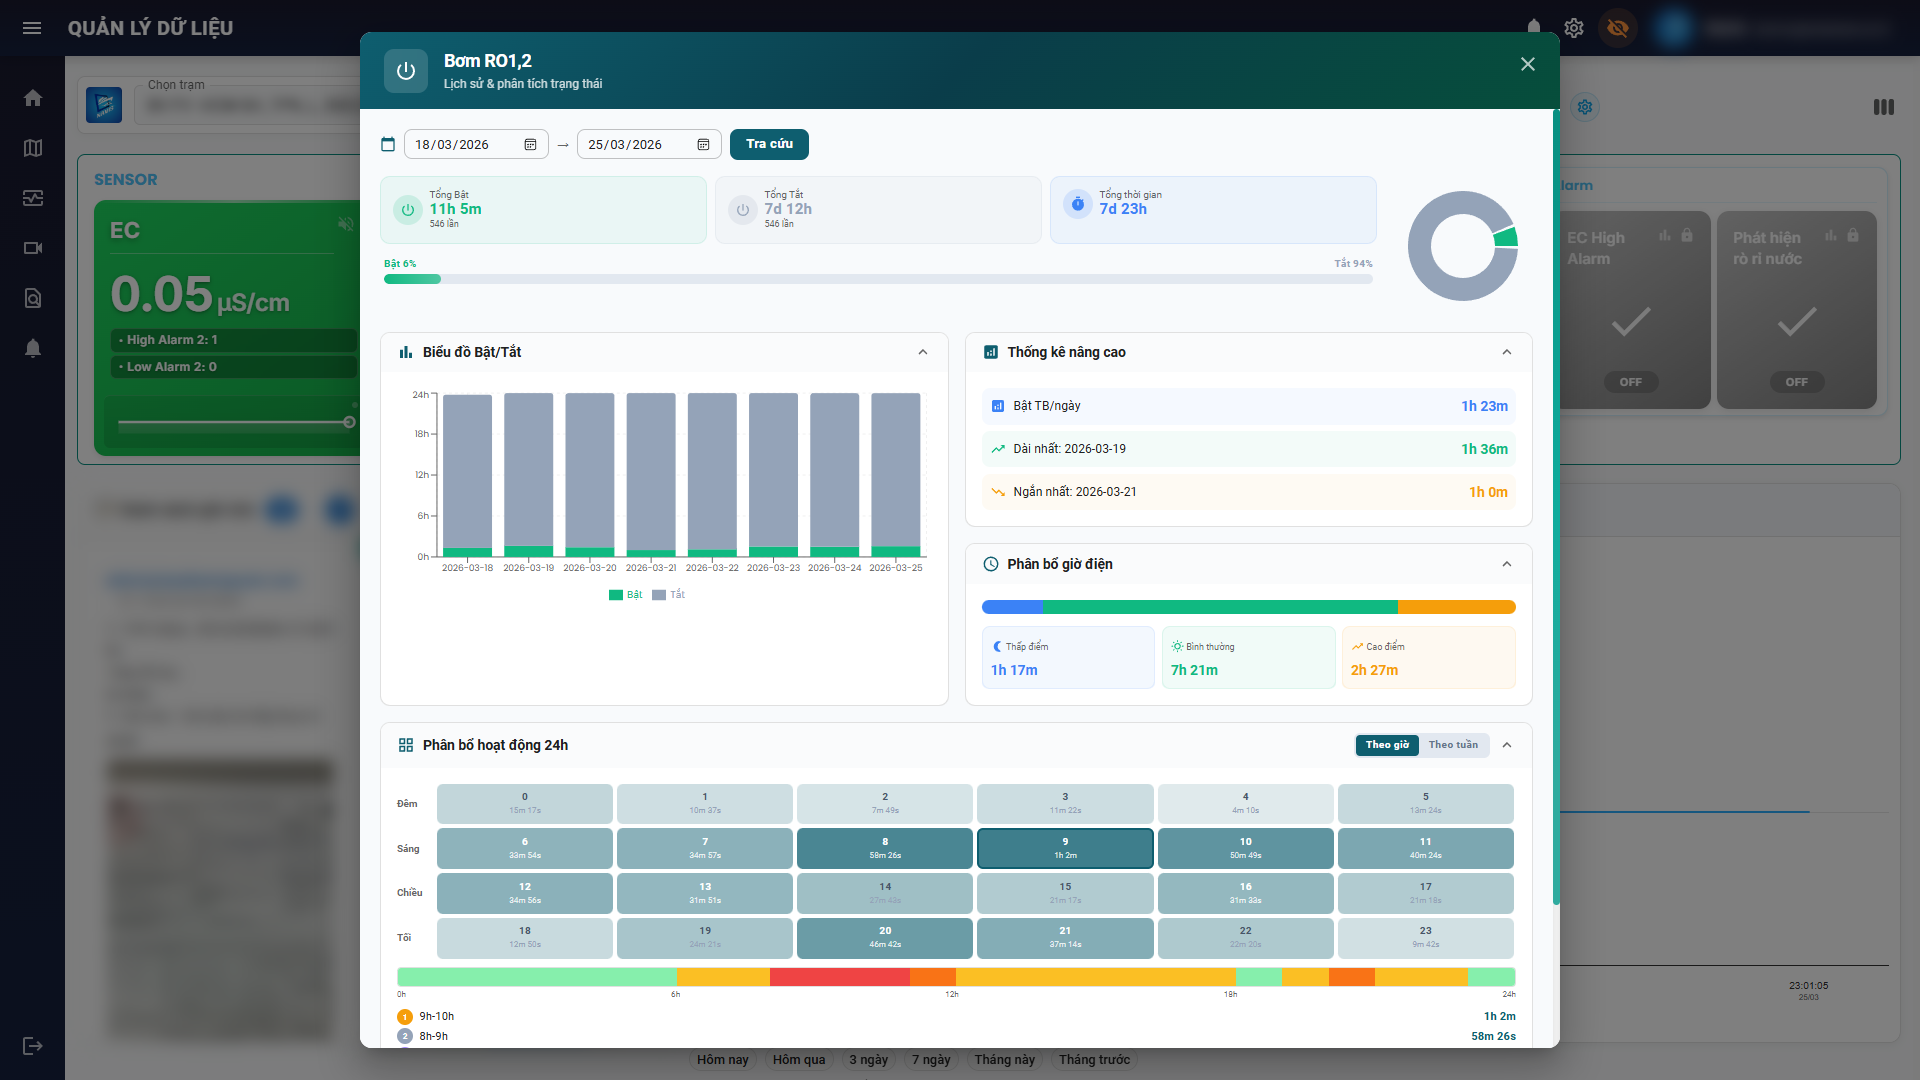Open the camera page in sidebar

click(33, 248)
